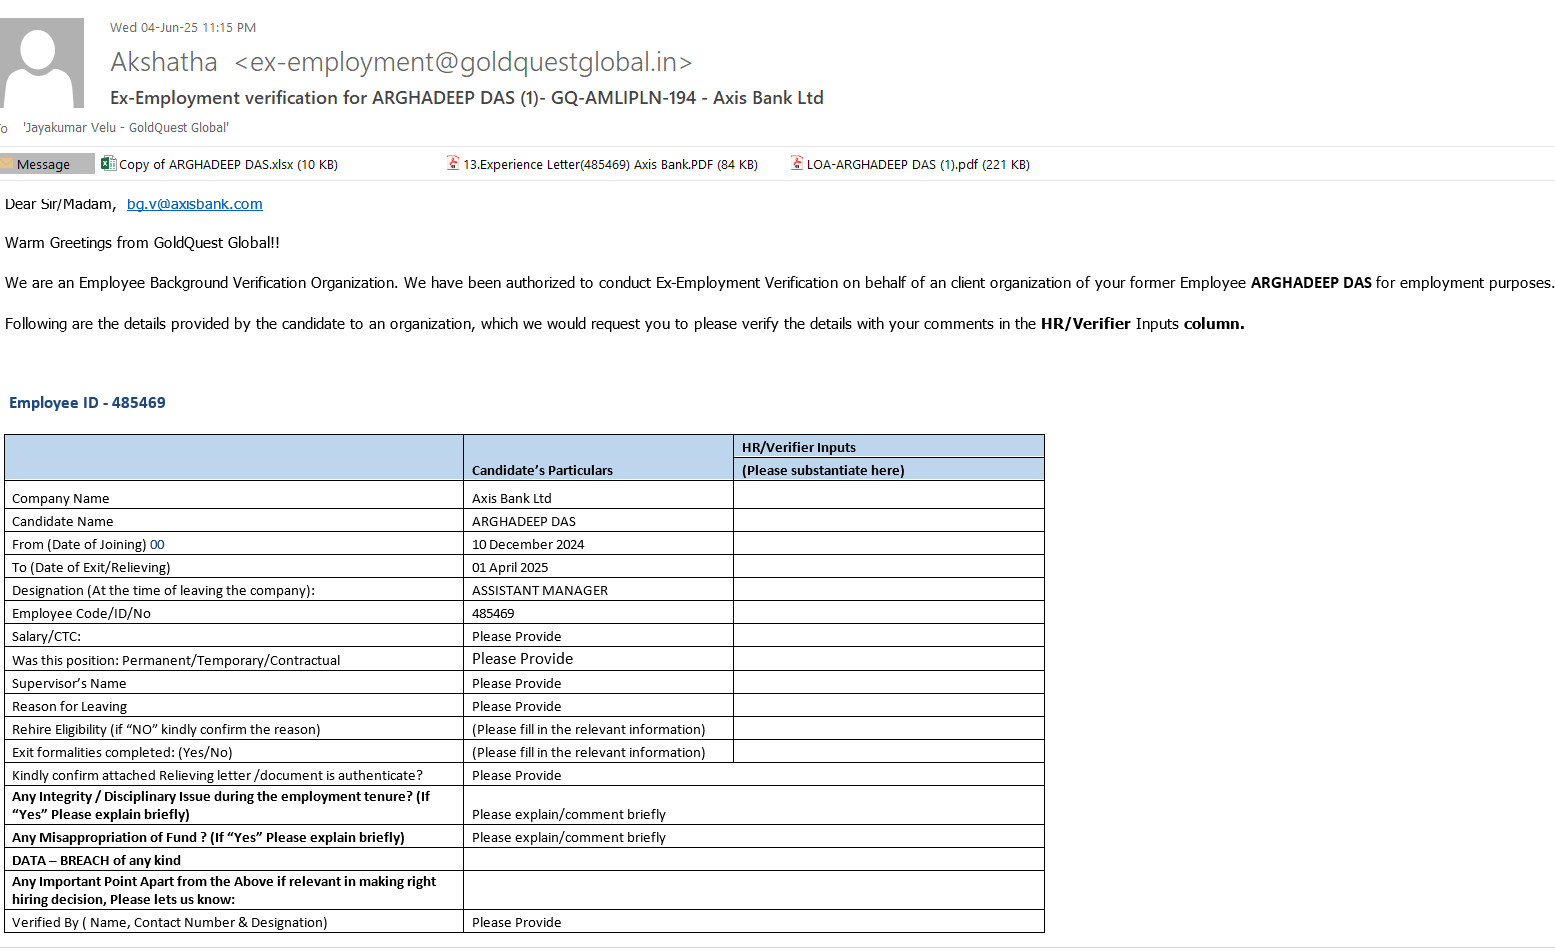Screen dimensions: 1555x951
Task: Click 'Please Provide' in the Verified By row
Action: pyautogui.click(x=516, y=922)
